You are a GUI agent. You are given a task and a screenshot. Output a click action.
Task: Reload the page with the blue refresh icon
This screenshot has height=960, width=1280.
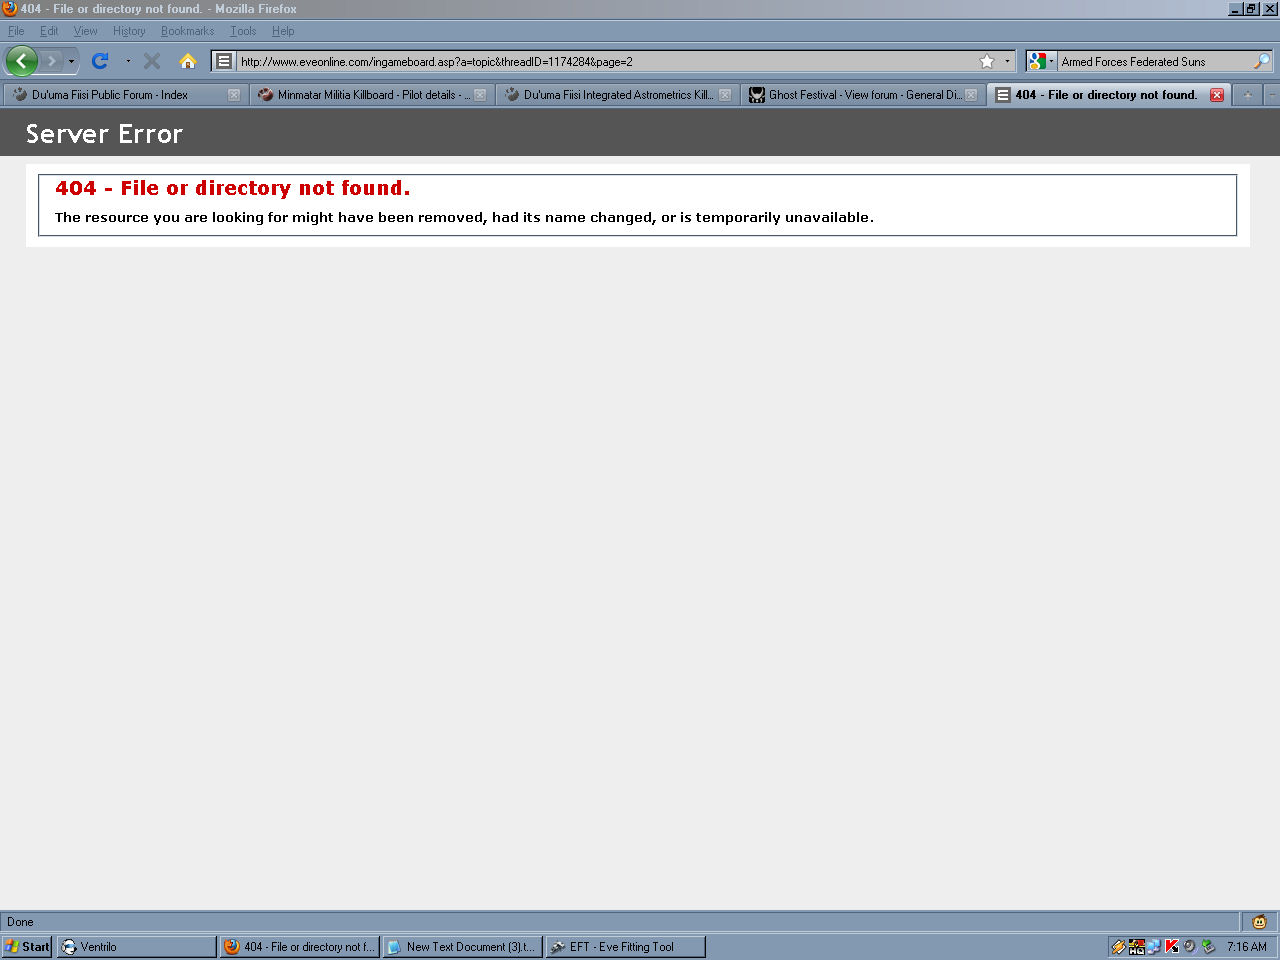[100, 61]
